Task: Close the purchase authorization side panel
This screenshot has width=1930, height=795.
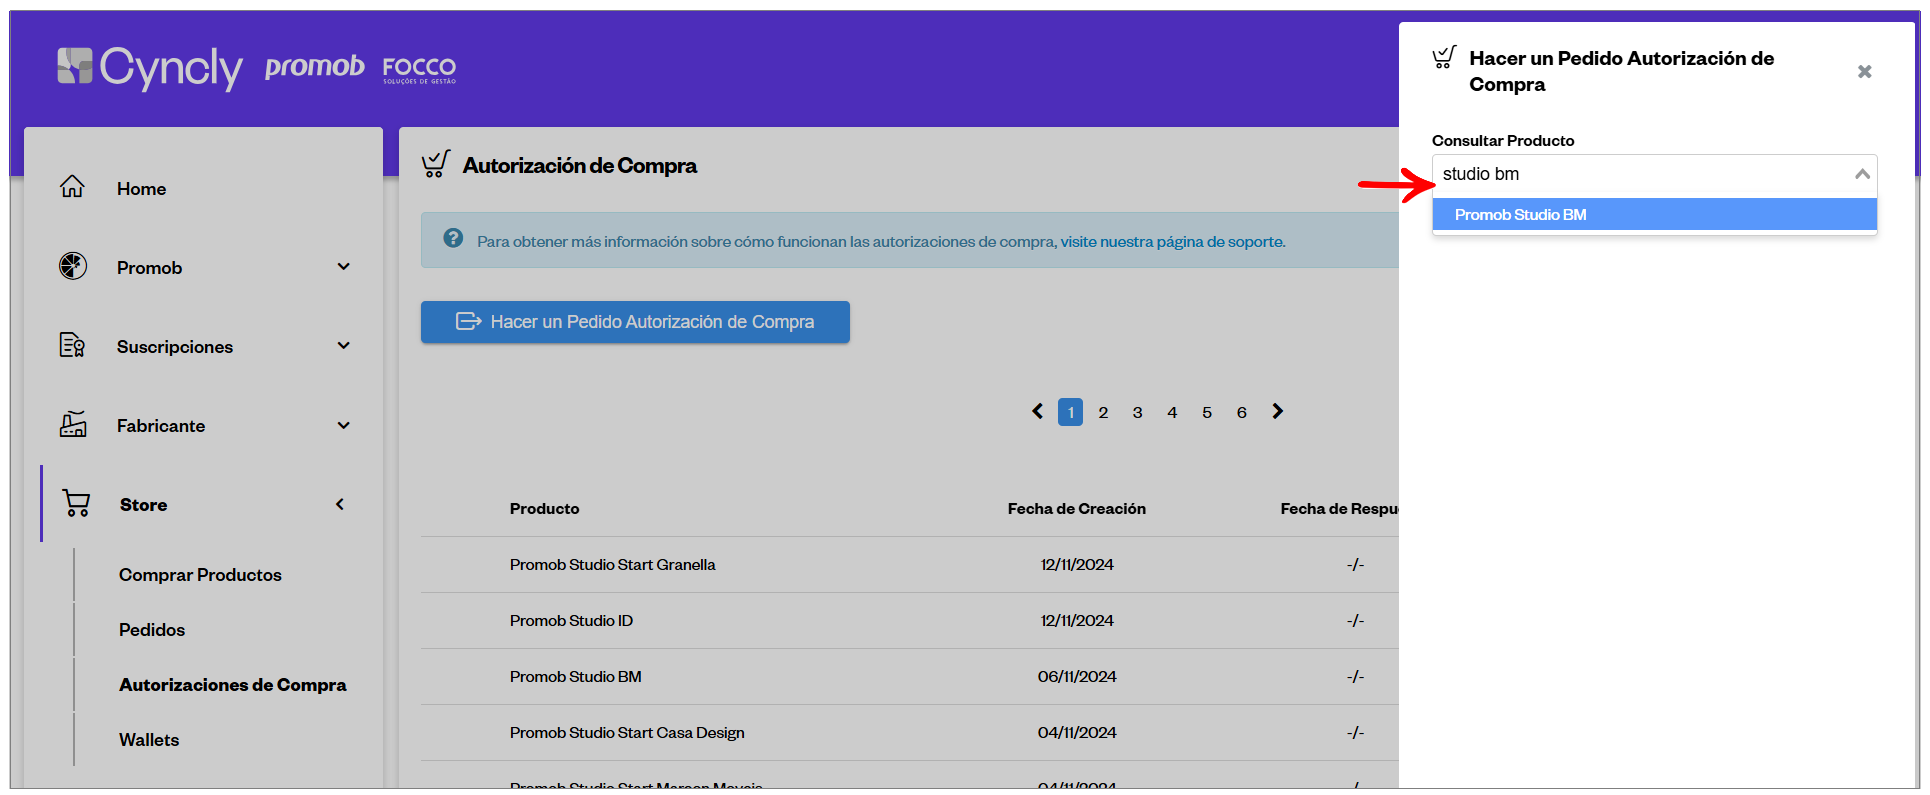Action: point(1864,72)
